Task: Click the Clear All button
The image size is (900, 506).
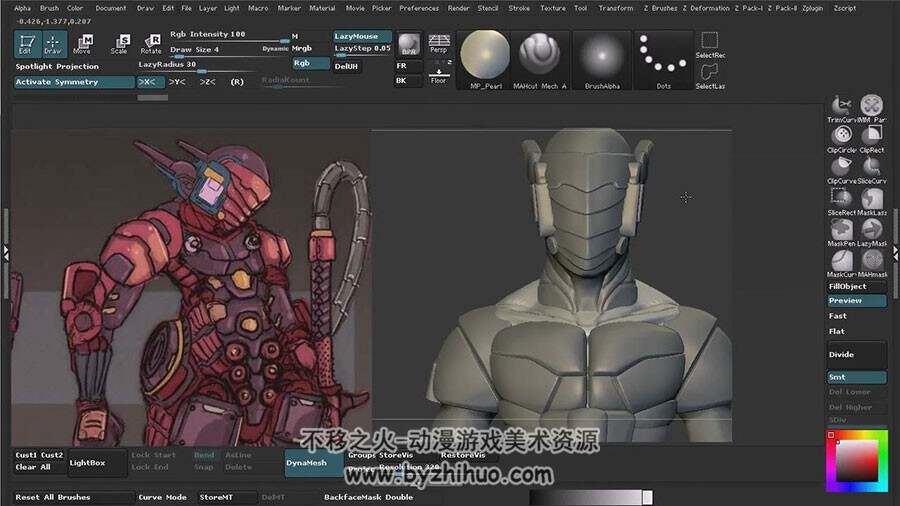Action: [x=33, y=467]
